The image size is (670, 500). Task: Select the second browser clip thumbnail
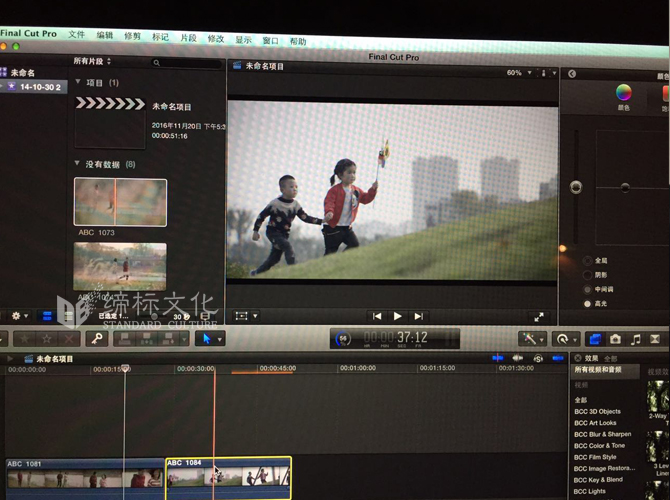(120, 266)
